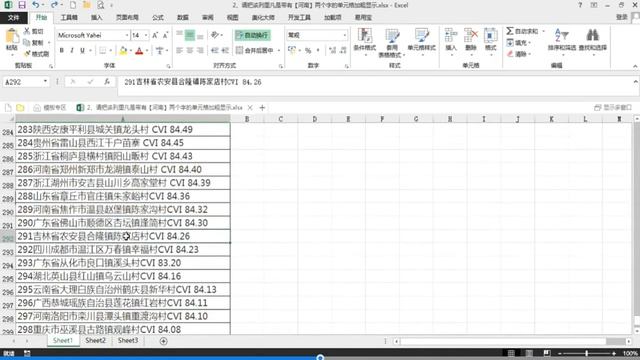Click the Paste clipboard icon

click(12, 37)
